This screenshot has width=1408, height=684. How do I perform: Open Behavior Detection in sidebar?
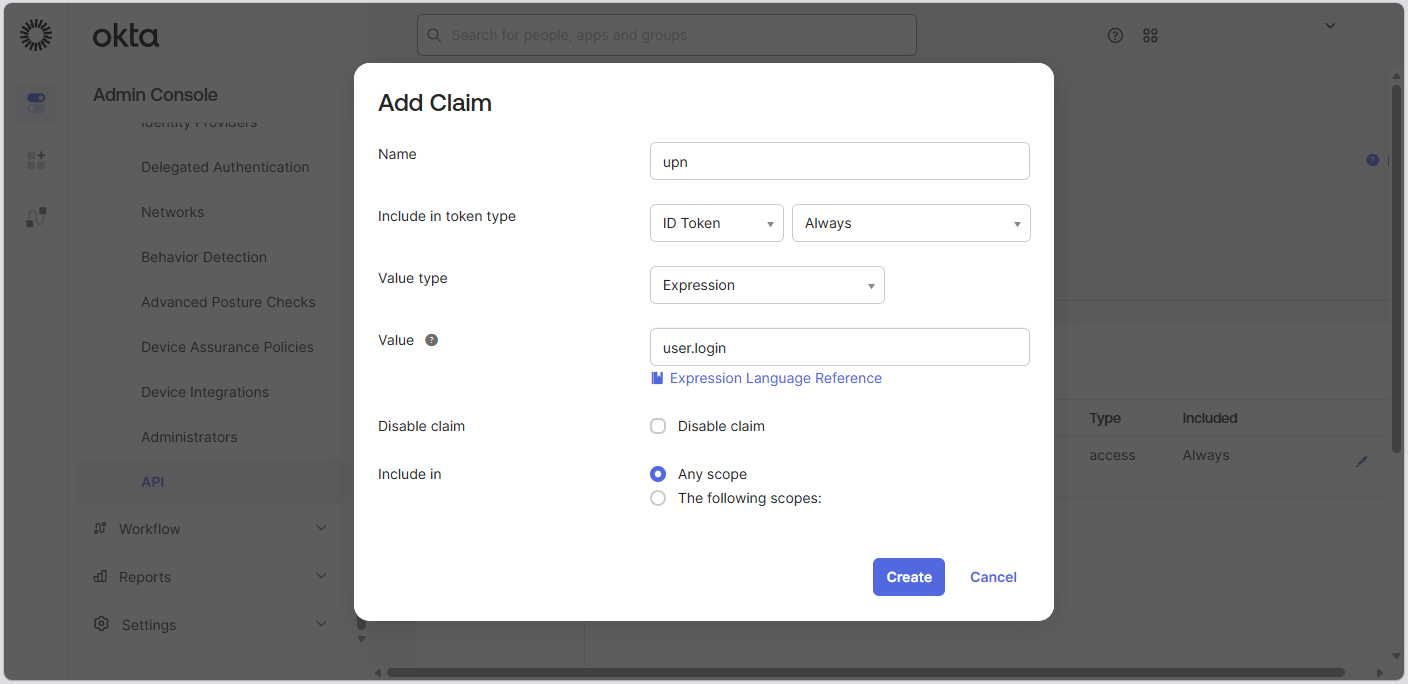(x=204, y=257)
